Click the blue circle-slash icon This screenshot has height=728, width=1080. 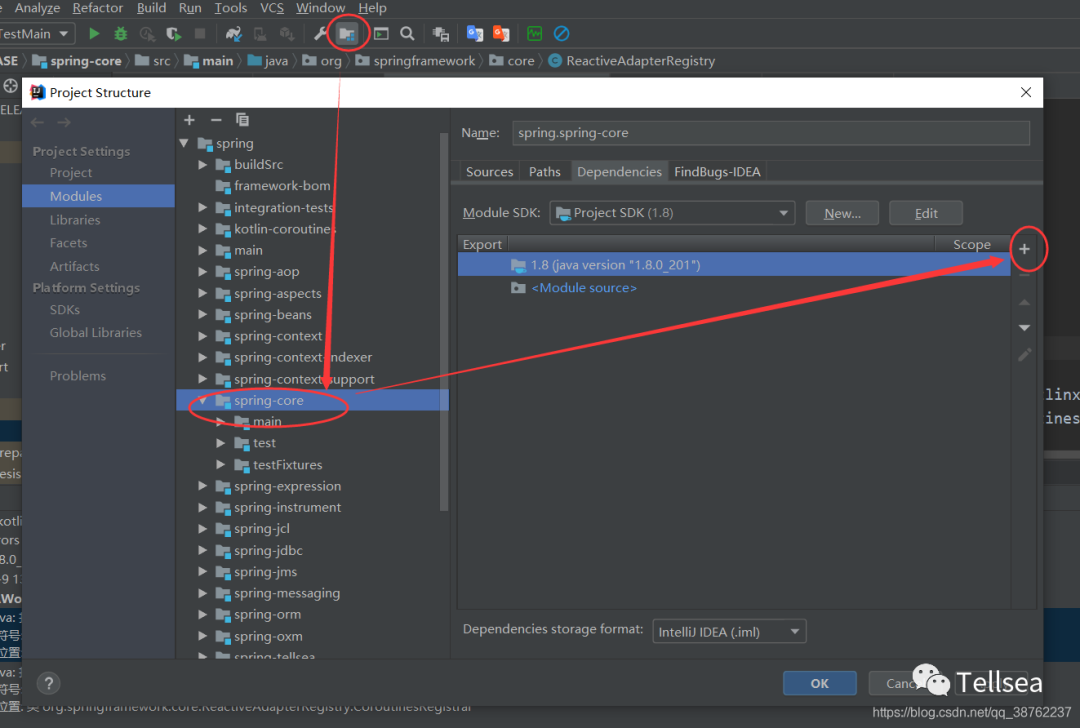pyautogui.click(x=561, y=33)
